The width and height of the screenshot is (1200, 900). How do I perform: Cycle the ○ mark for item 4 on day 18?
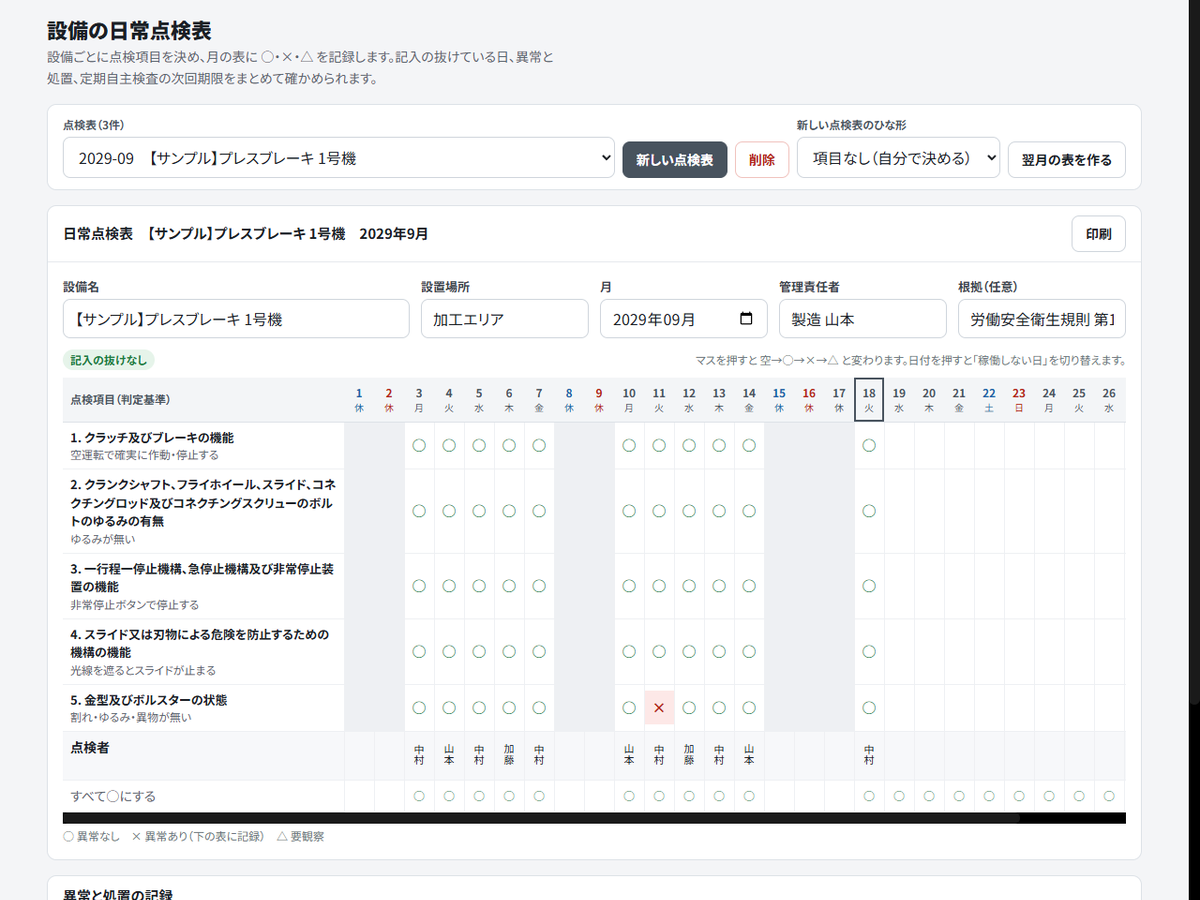click(x=869, y=651)
